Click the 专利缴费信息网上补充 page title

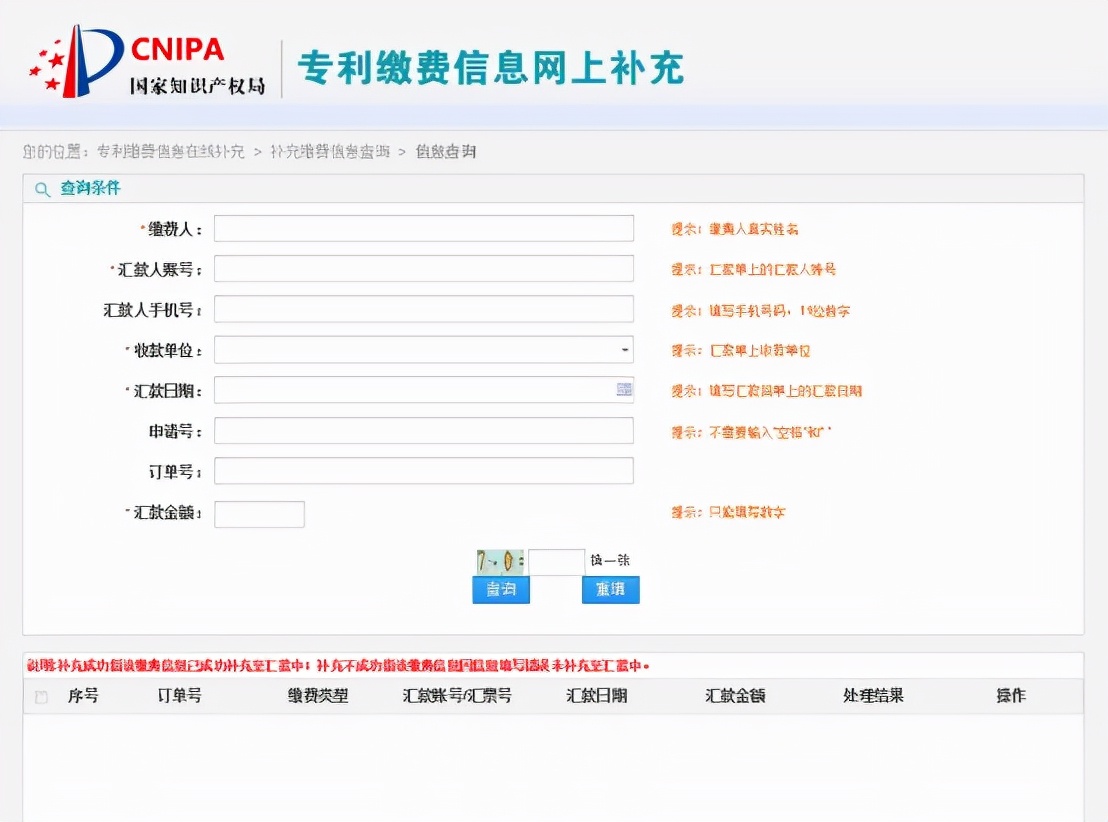(490, 68)
